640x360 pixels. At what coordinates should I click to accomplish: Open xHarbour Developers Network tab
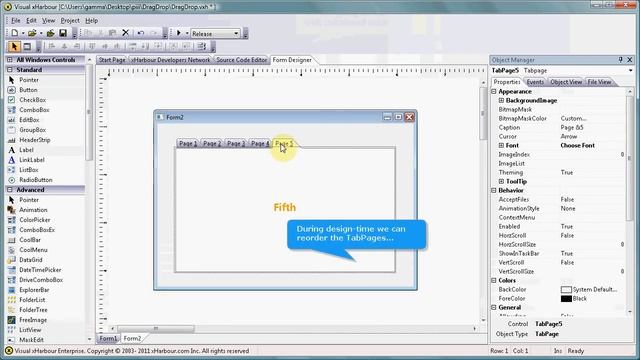[171, 60]
